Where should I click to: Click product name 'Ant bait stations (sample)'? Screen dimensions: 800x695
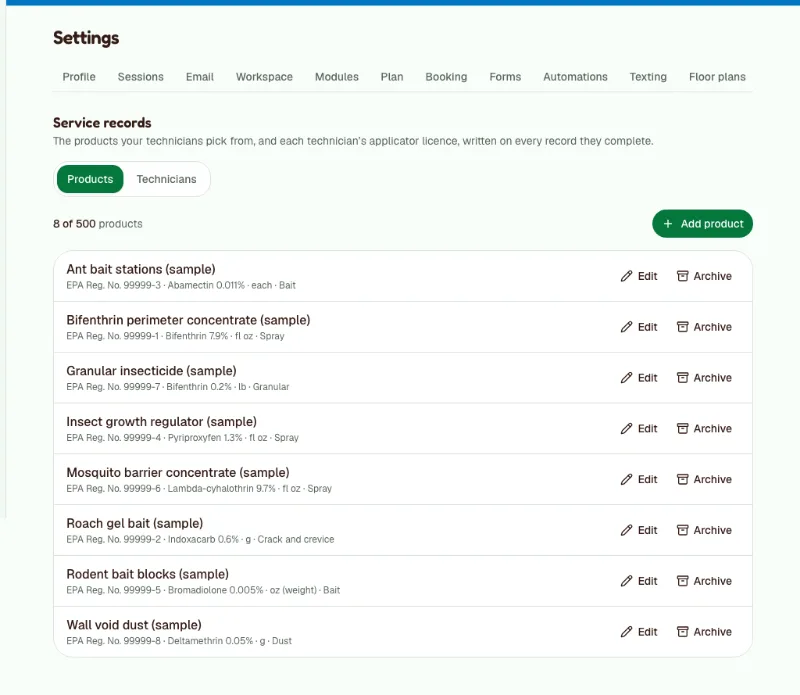pos(141,269)
